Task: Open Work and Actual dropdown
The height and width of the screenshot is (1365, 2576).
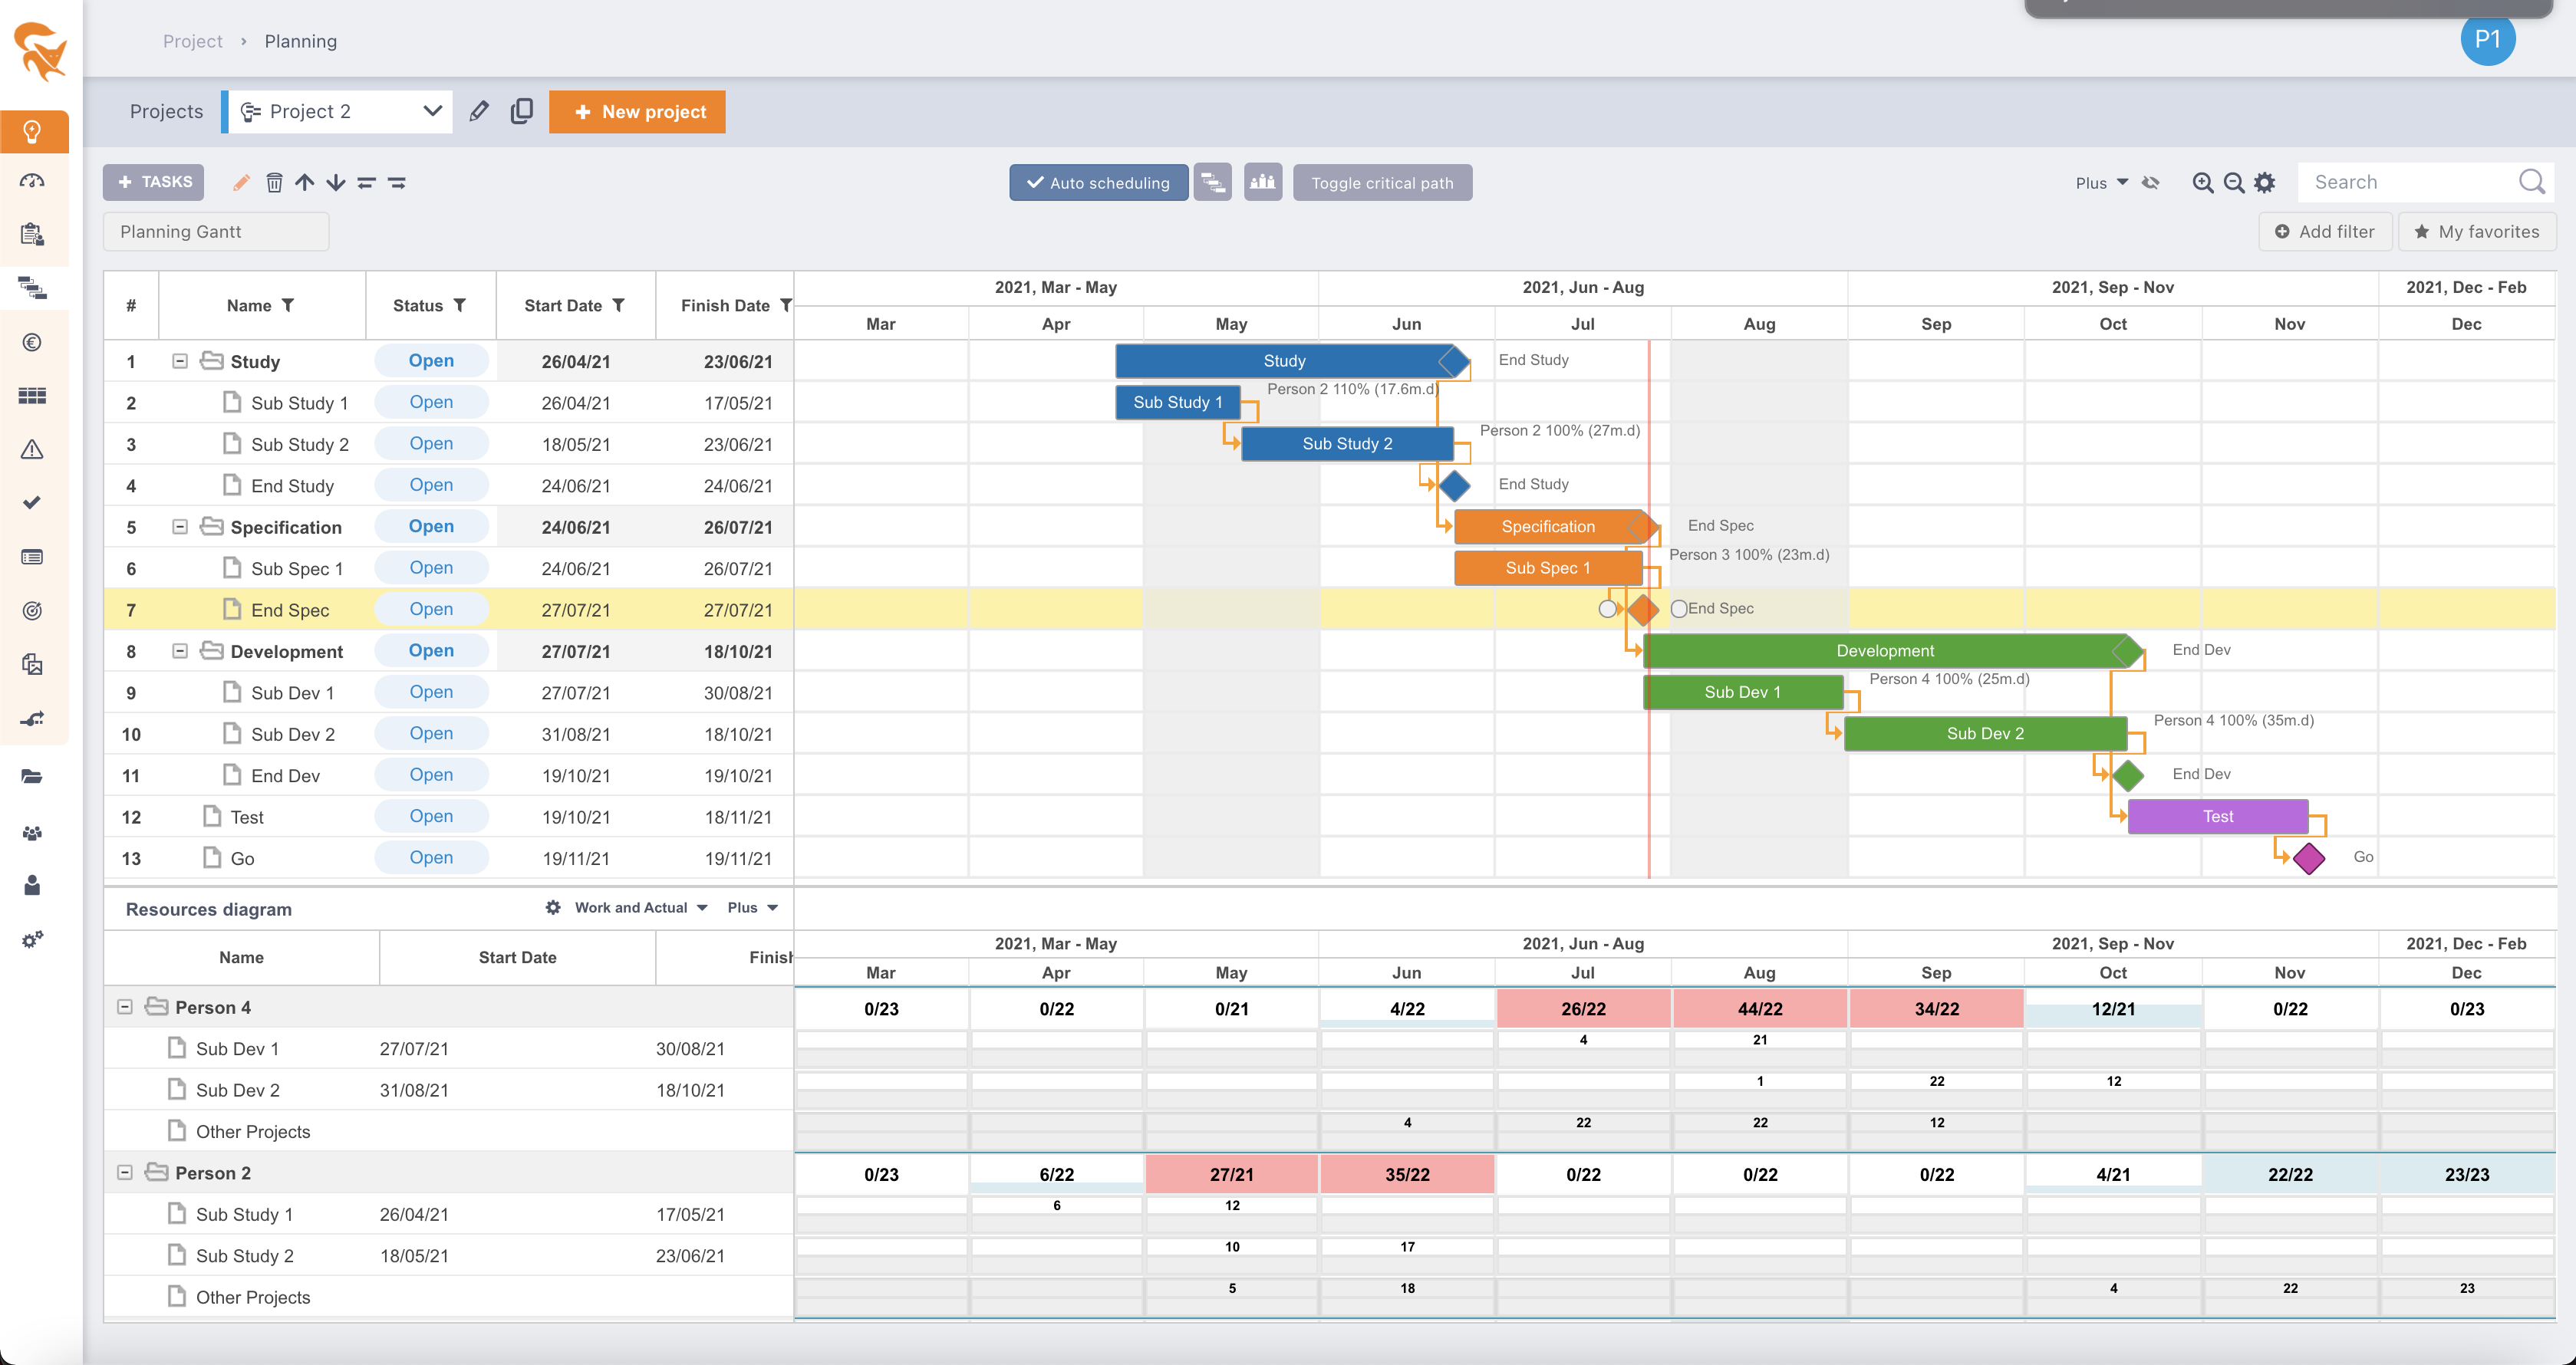Action: (x=640, y=907)
